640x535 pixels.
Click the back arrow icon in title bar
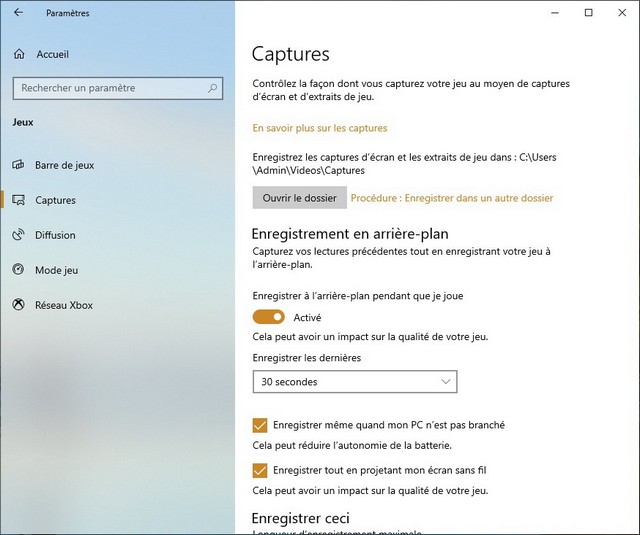18,13
